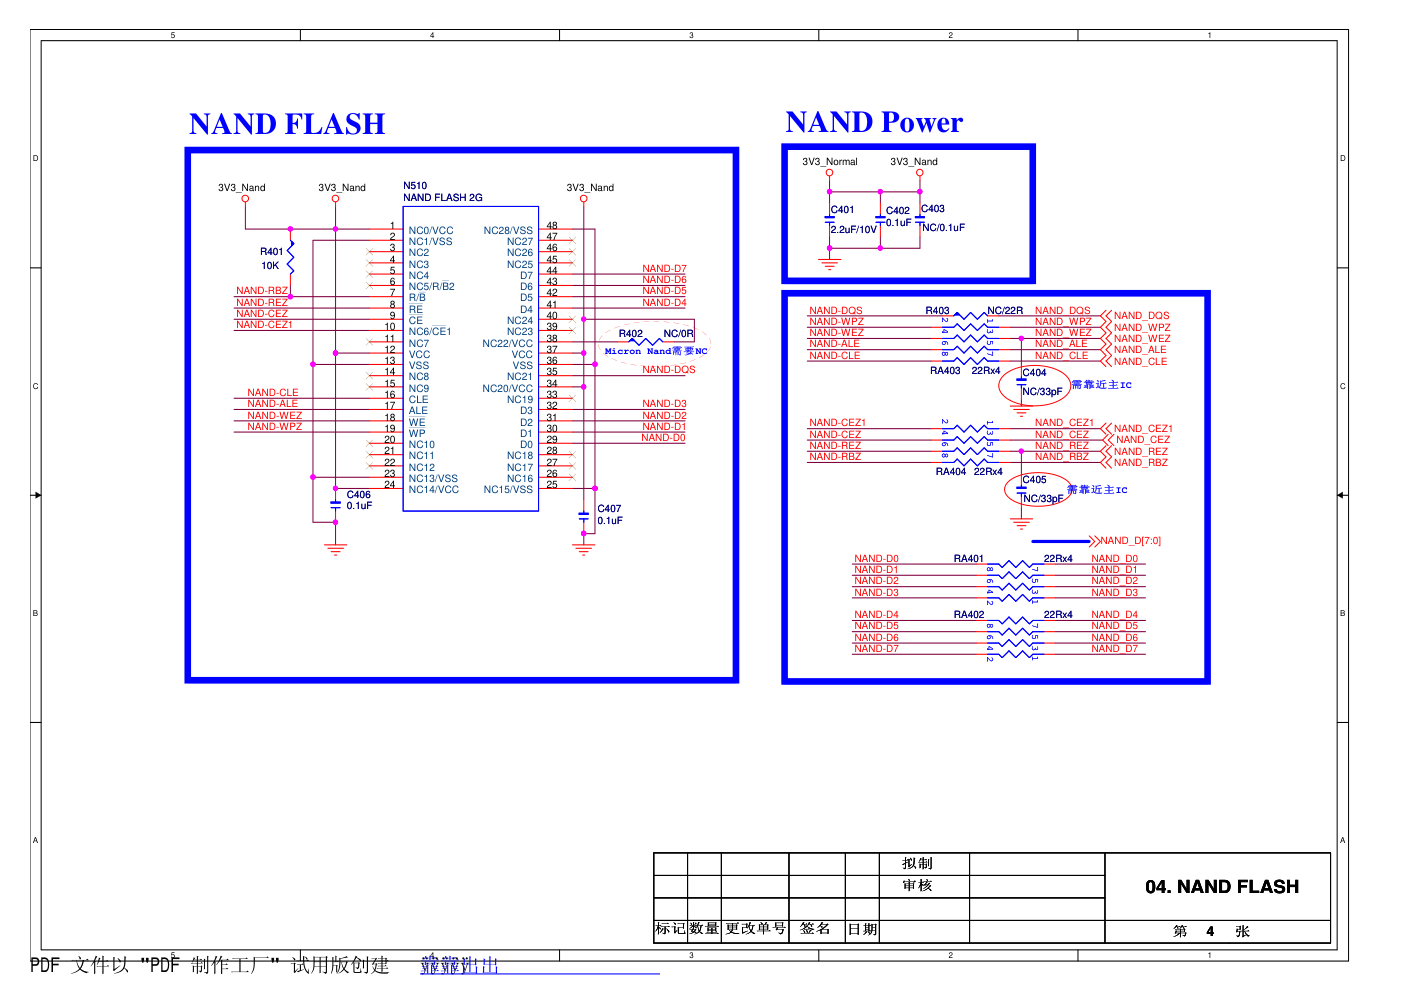Click the RA401 resistor array symbol
1402x992 pixels.
[1014, 581]
